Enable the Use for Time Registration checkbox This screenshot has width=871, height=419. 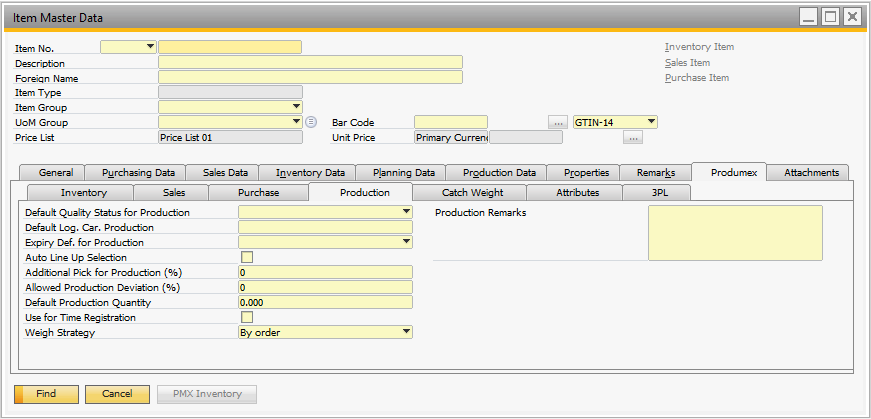point(246,317)
